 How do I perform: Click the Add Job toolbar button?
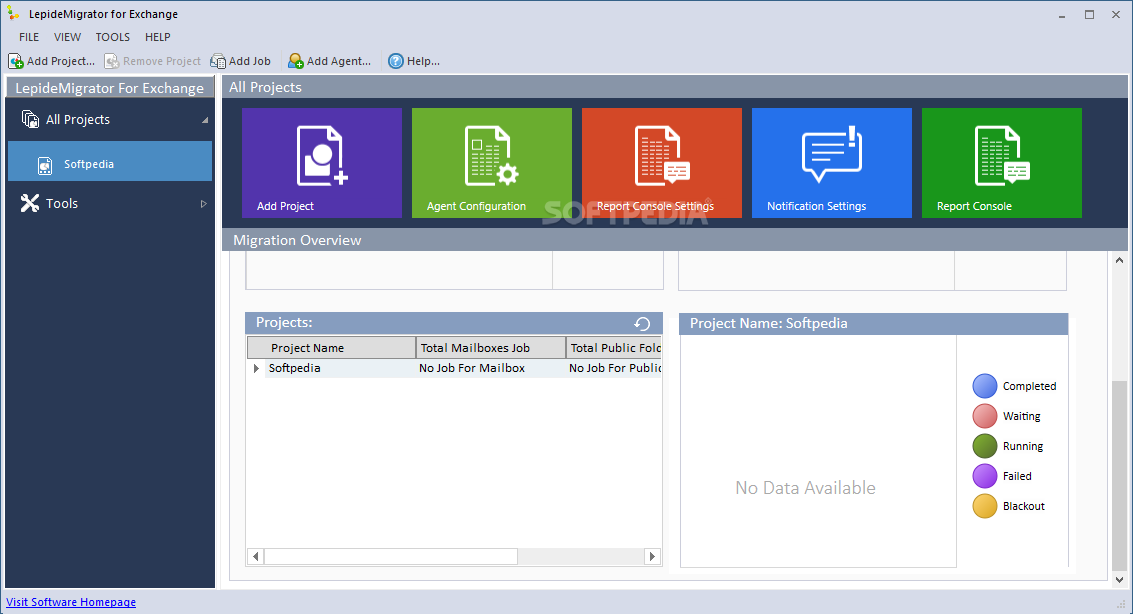pyautogui.click(x=241, y=61)
